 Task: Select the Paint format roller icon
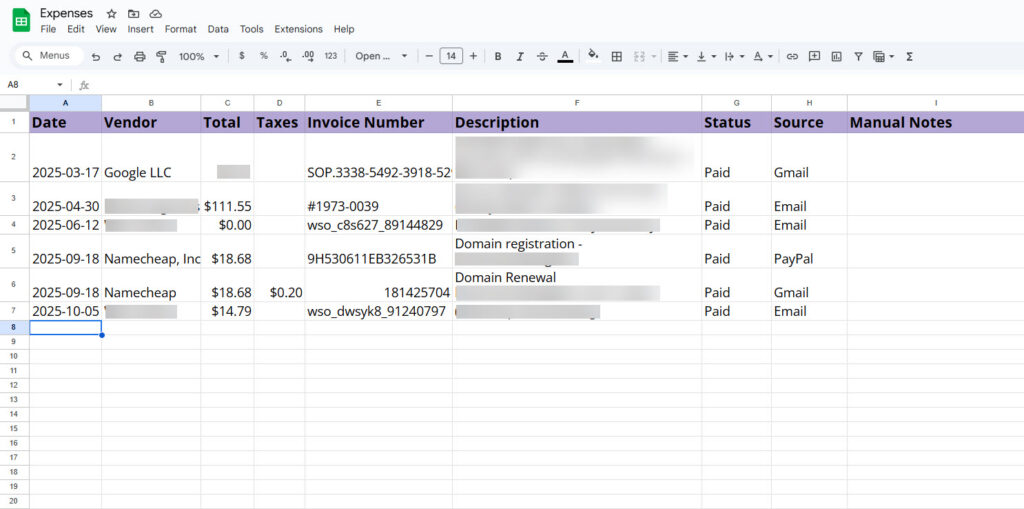161,57
